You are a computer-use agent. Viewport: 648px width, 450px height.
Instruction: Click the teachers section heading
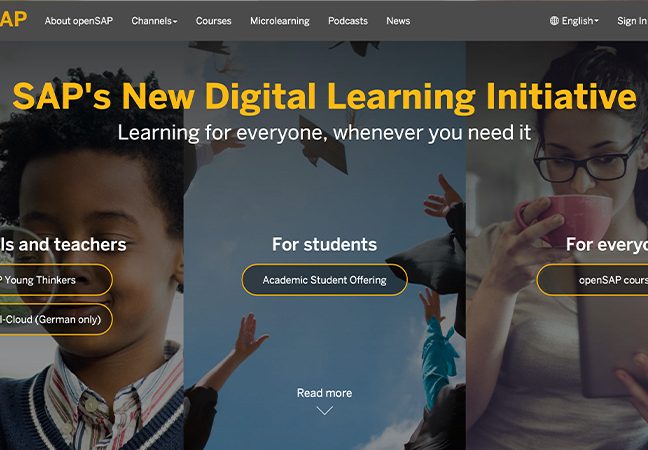point(63,244)
